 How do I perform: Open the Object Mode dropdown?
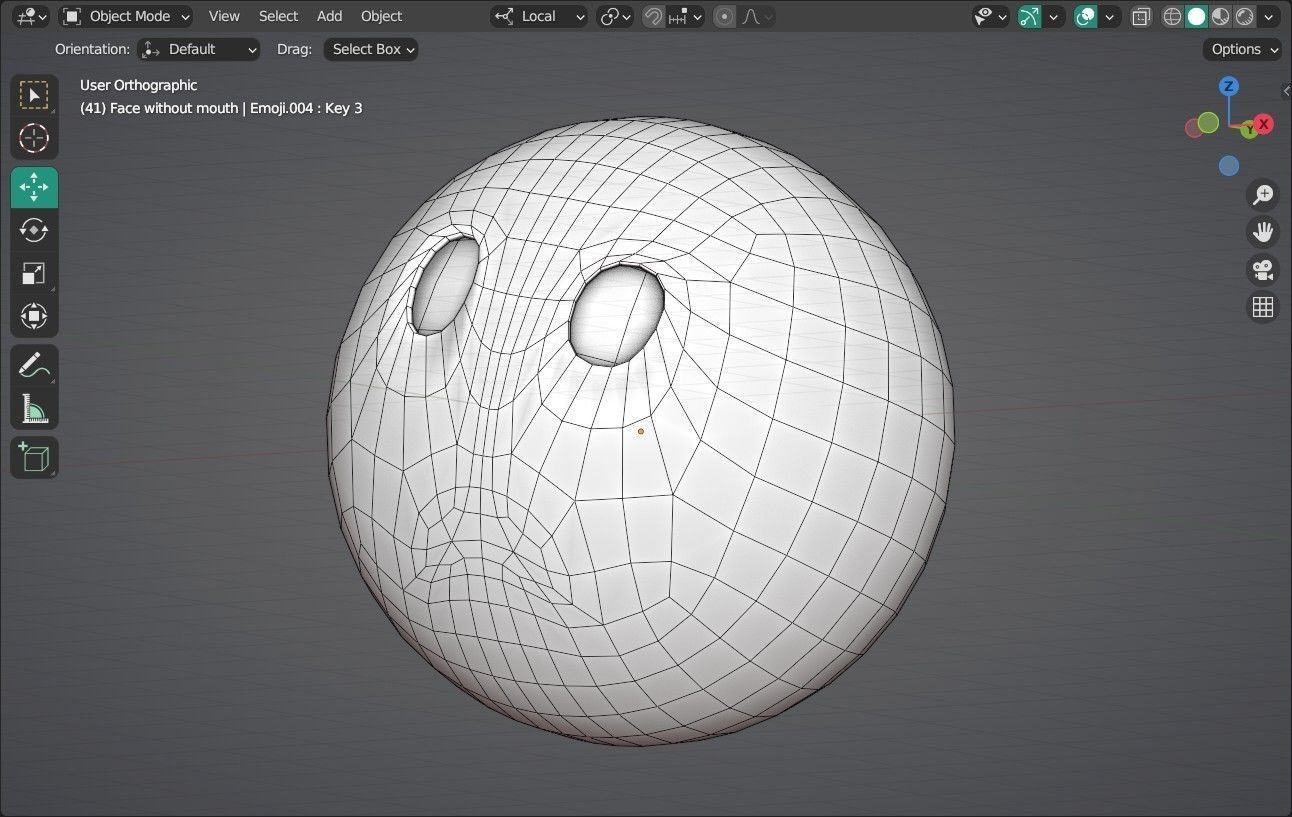click(x=126, y=16)
